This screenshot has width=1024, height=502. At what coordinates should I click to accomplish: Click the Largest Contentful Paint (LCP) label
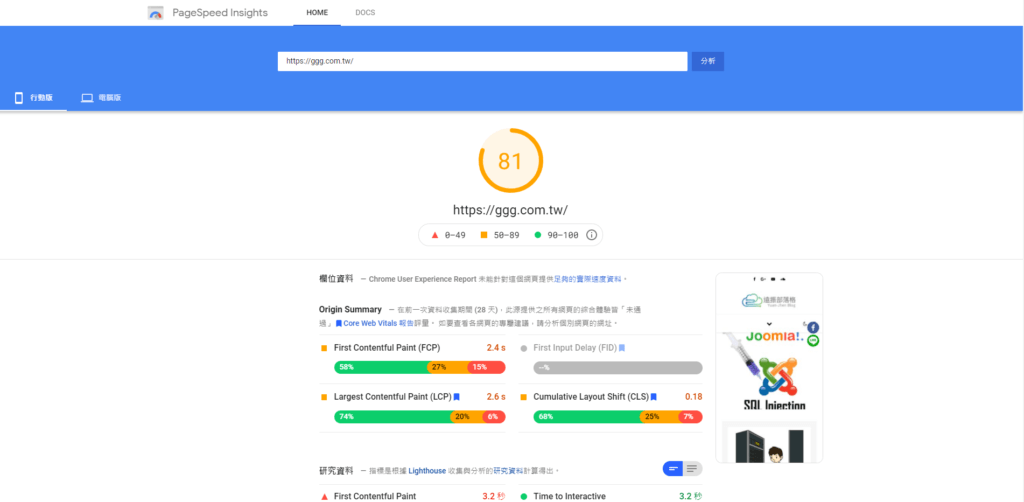click(391, 396)
